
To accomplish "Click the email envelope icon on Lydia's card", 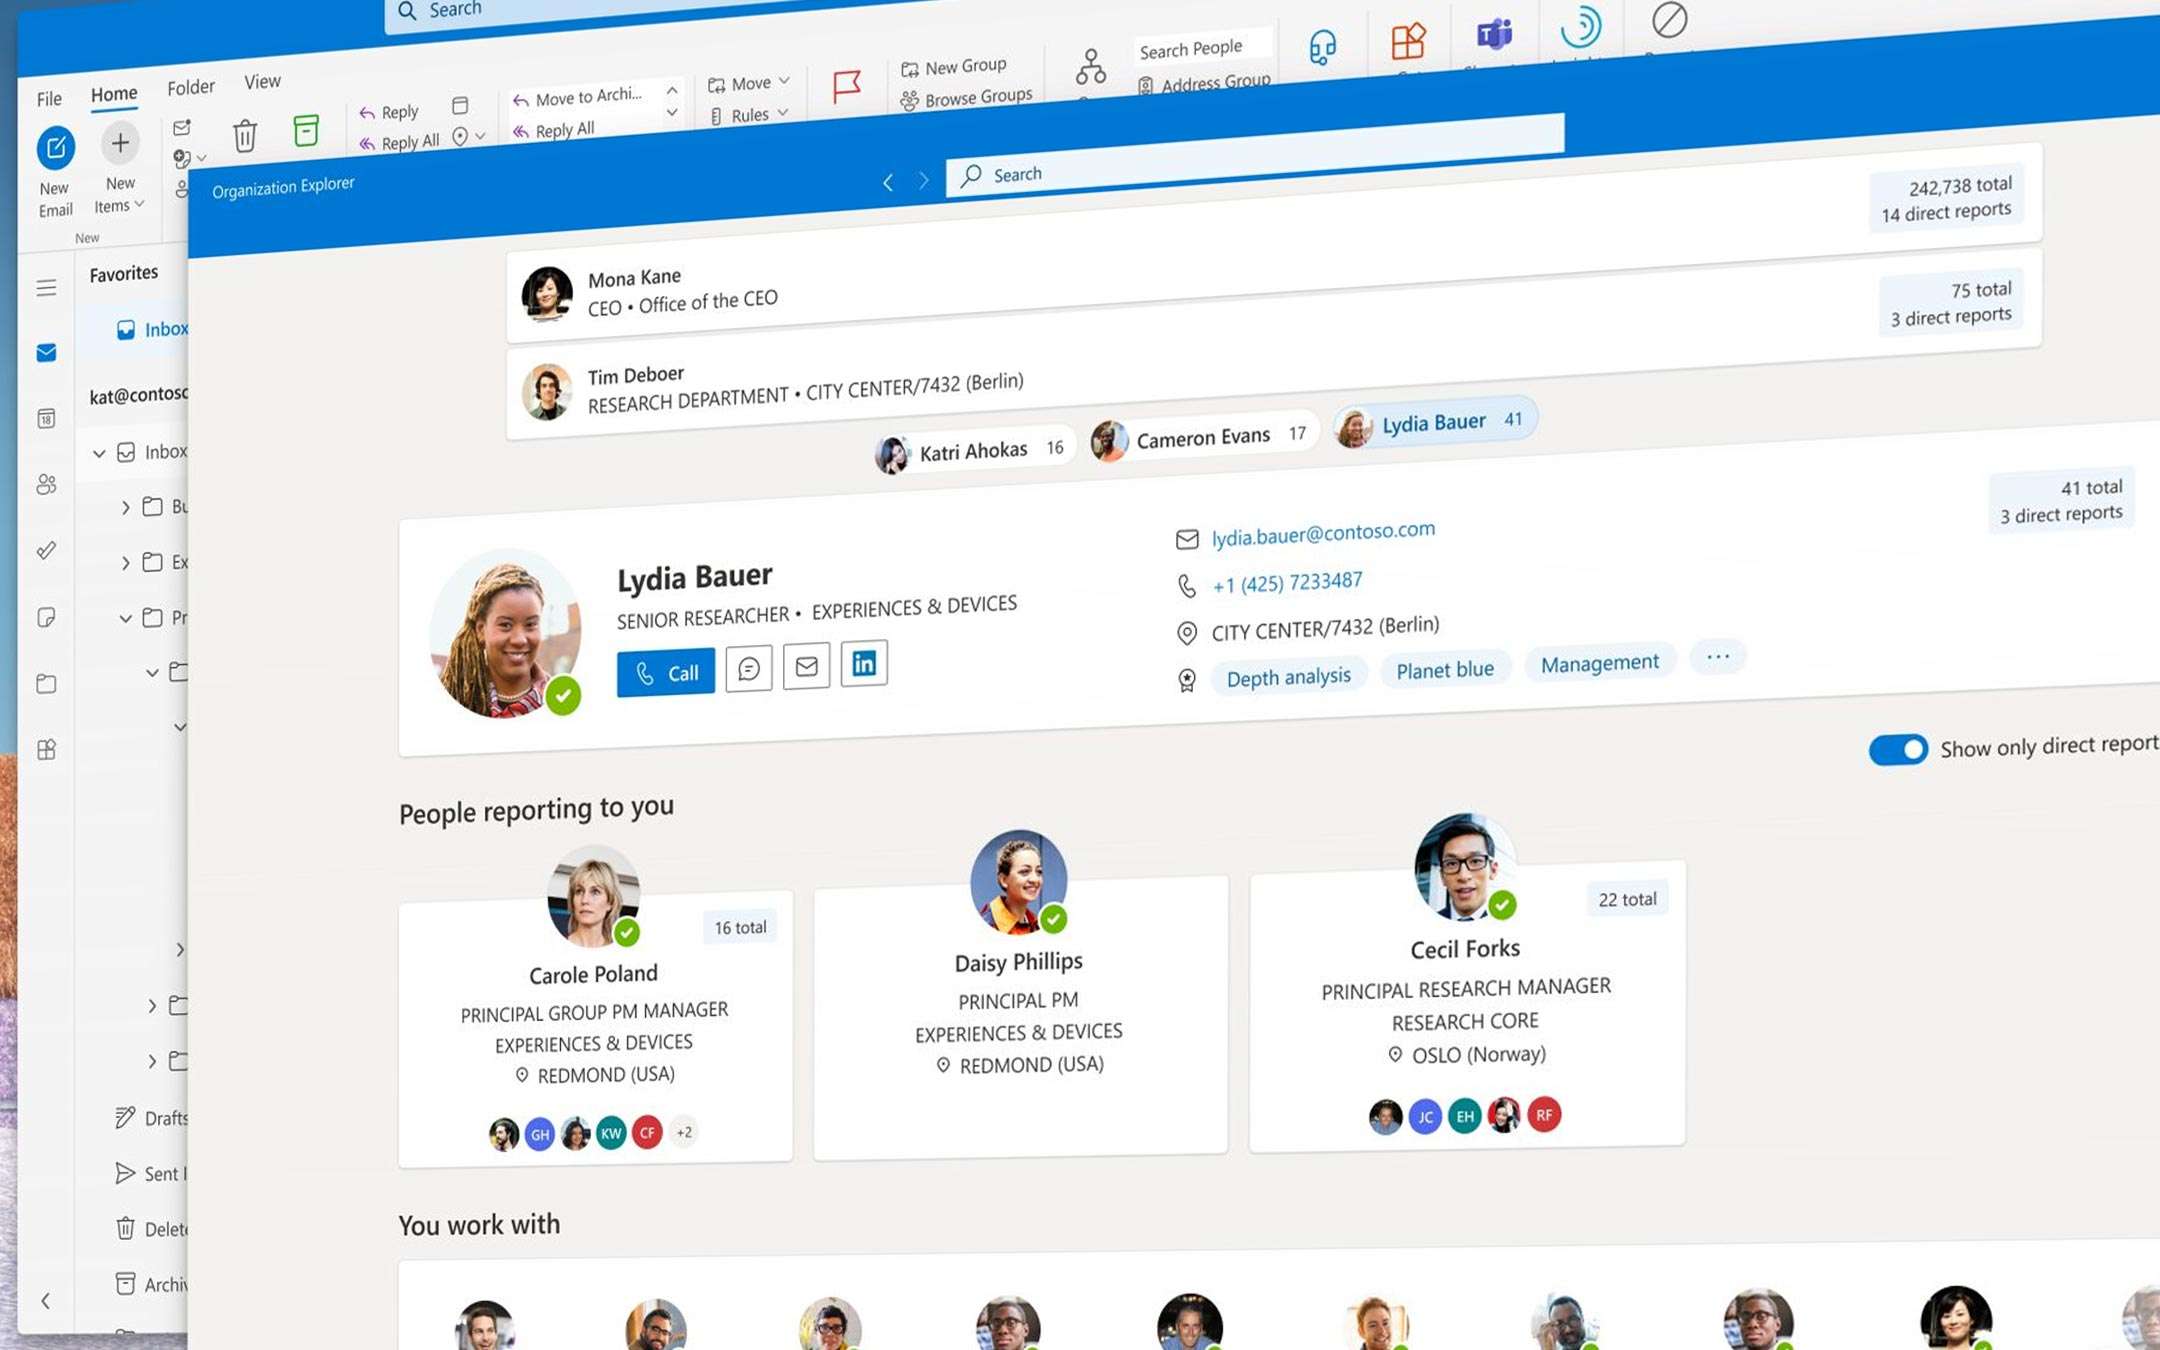I will pos(806,666).
